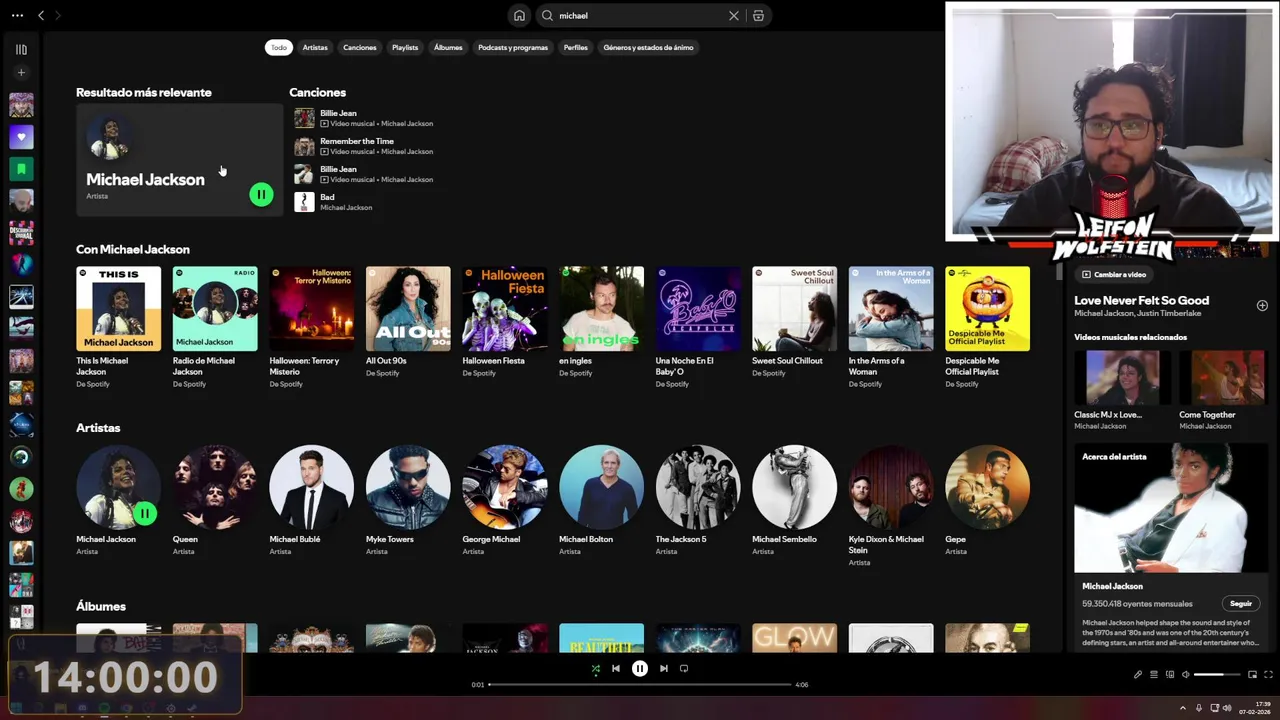Pause from the Michael Jackson artist circle
1280x720 pixels.
[x=145, y=514]
